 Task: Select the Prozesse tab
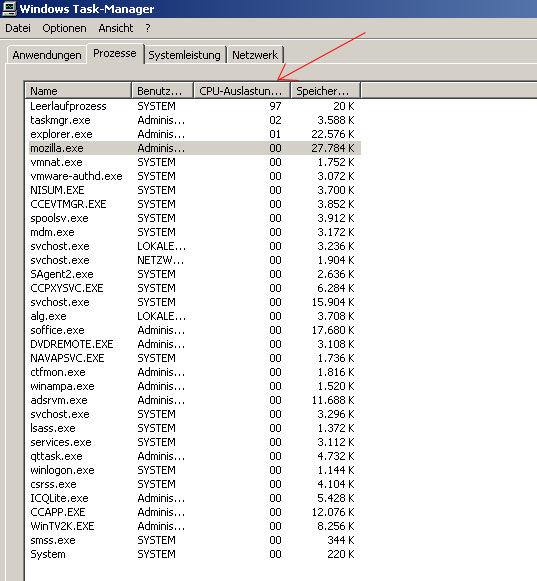[x=115, y=54]
